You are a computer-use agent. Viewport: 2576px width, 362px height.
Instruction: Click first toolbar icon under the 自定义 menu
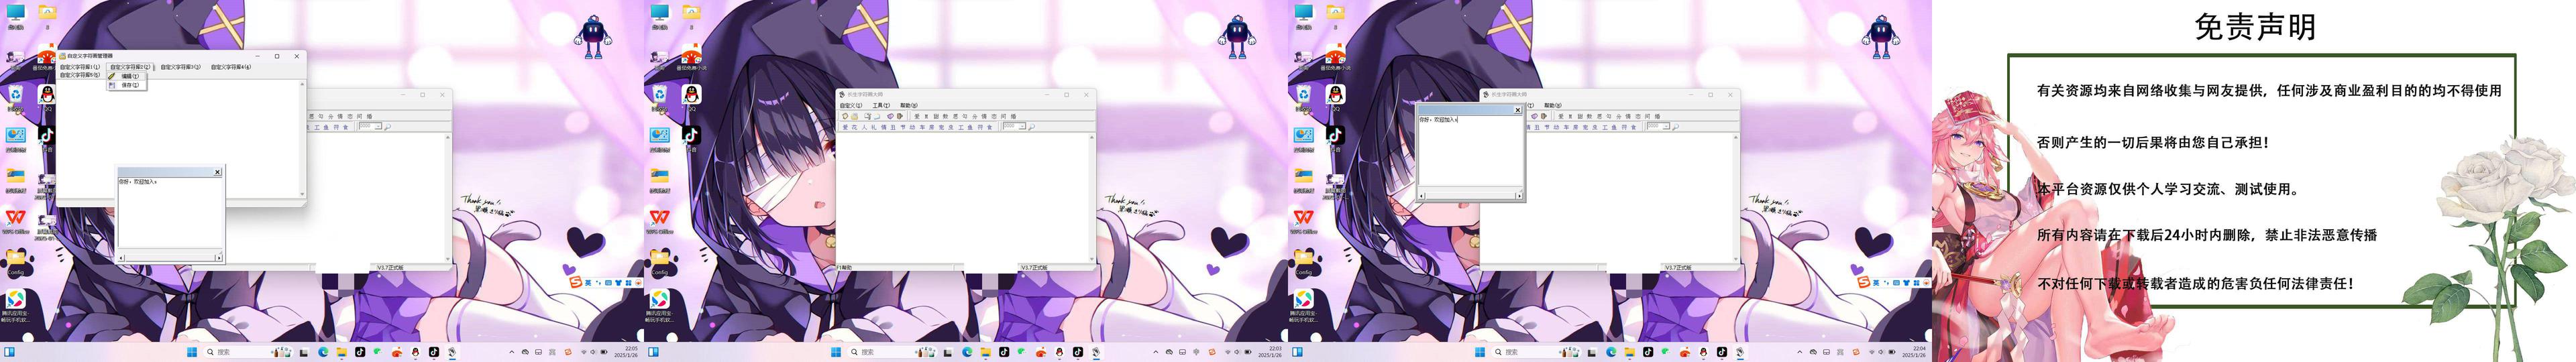coord(845,116)
